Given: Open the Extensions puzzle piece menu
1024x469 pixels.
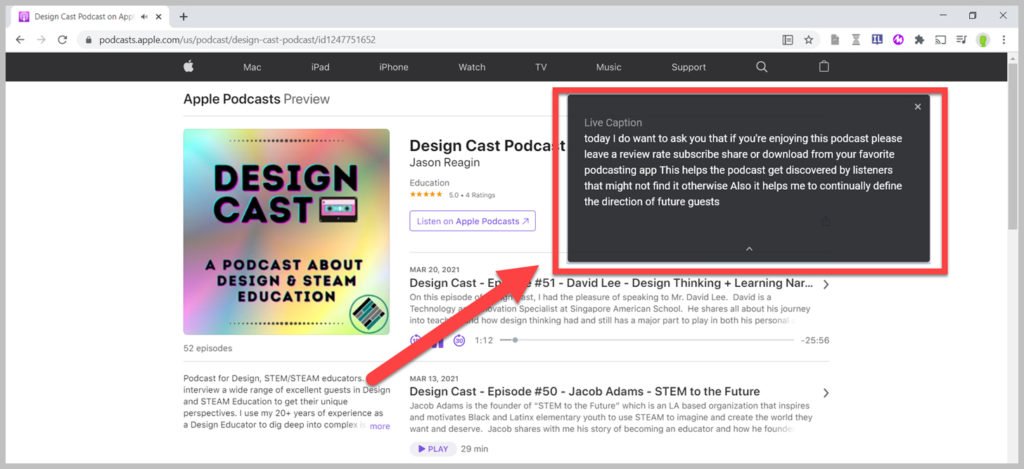Looking at the screenshot, I should [x=920, y=40].
